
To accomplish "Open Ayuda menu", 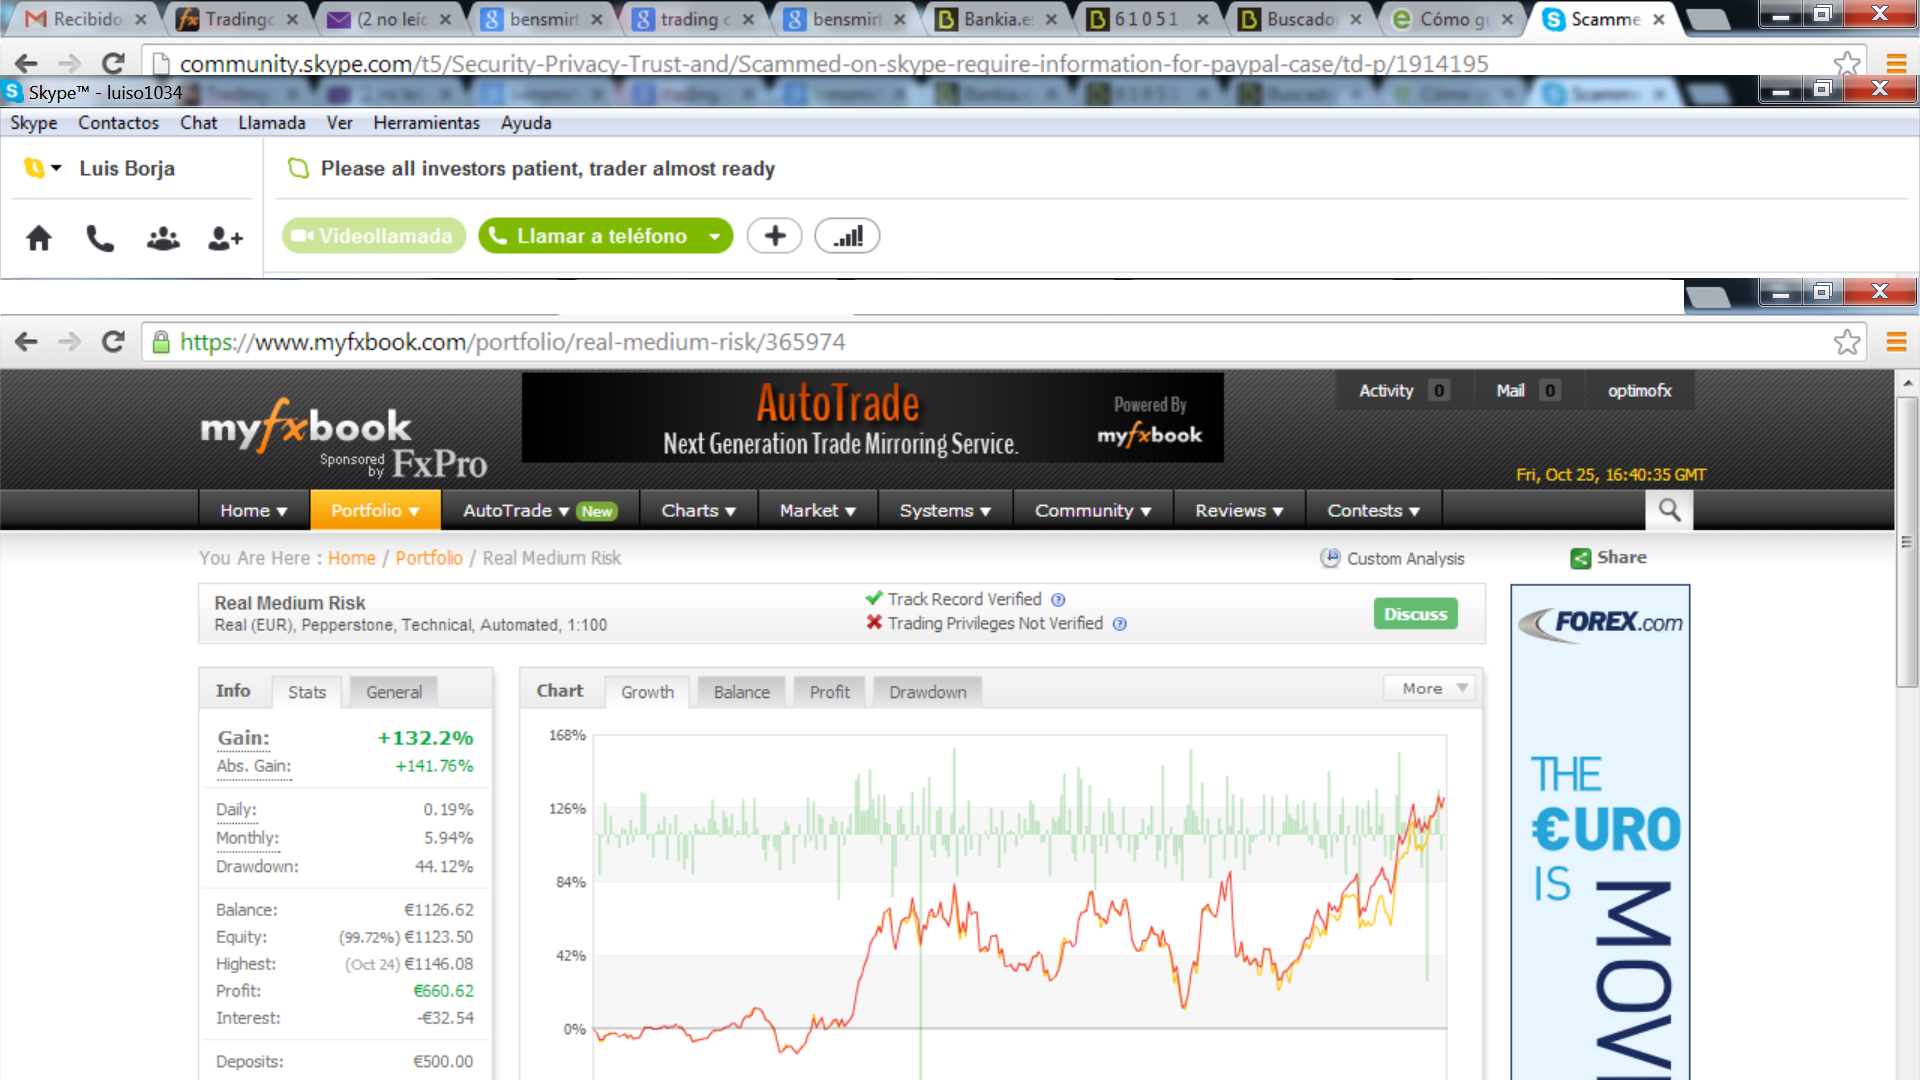I will pyautogui.click(x=526, y=123).
